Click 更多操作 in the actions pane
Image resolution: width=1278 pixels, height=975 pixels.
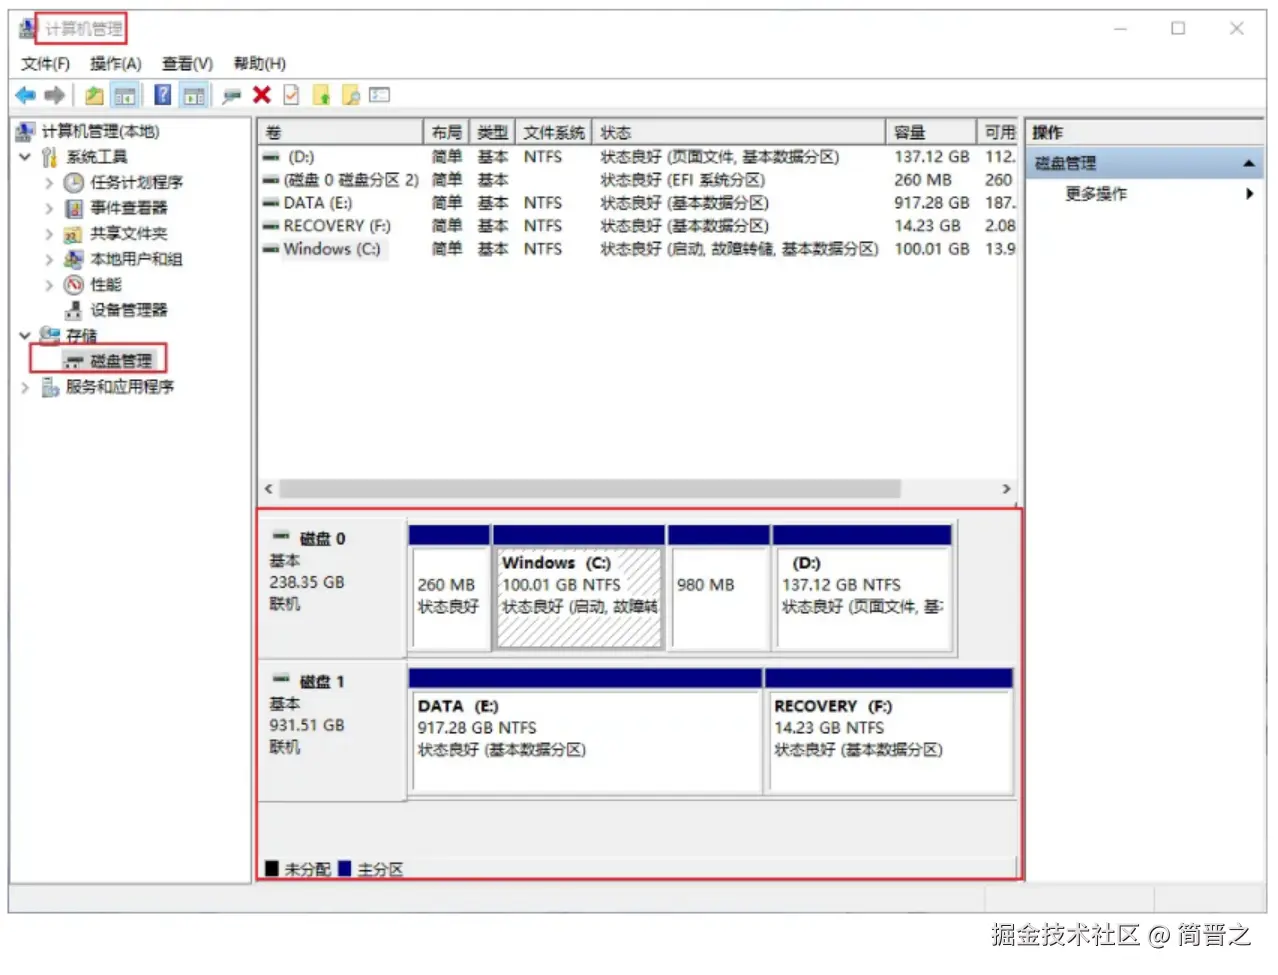coord(1096,194)
